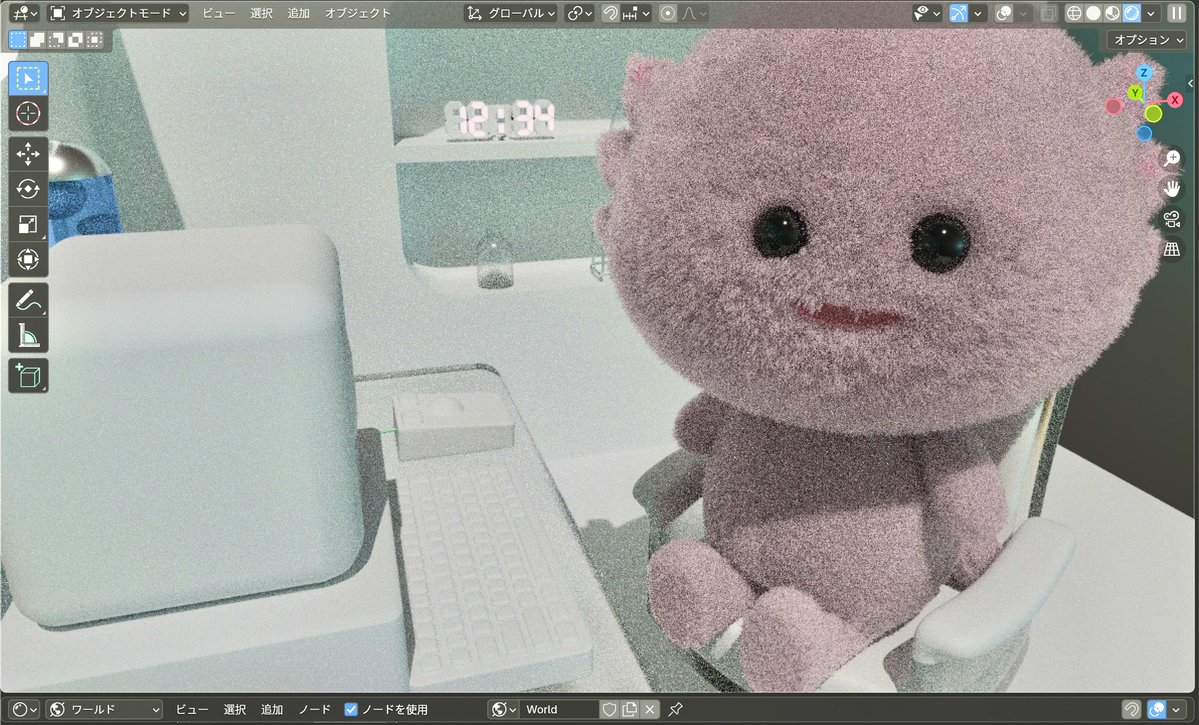Switch perspective/orthographic grid icon
Viewport: 1199px width, 725px height.
[x=1171, y=249]
